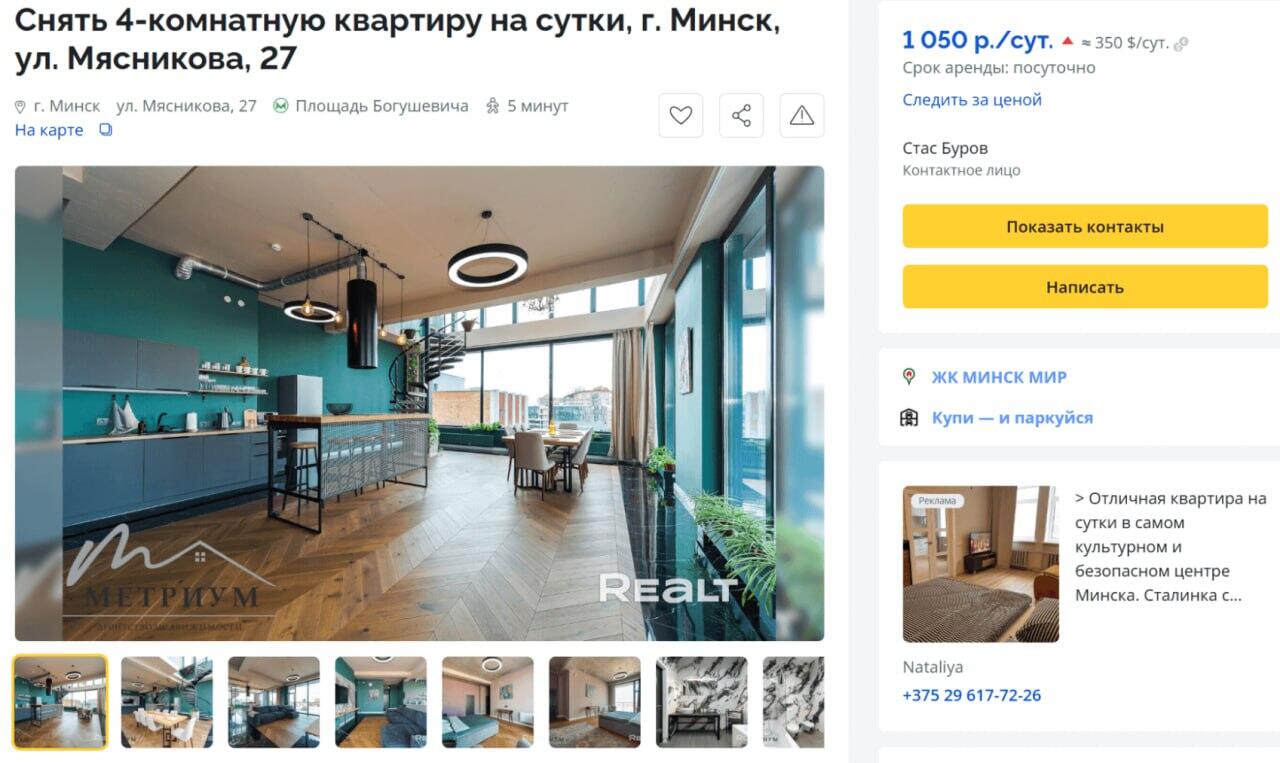Open the advertisement bedroom photo

[x=981, y=564]
